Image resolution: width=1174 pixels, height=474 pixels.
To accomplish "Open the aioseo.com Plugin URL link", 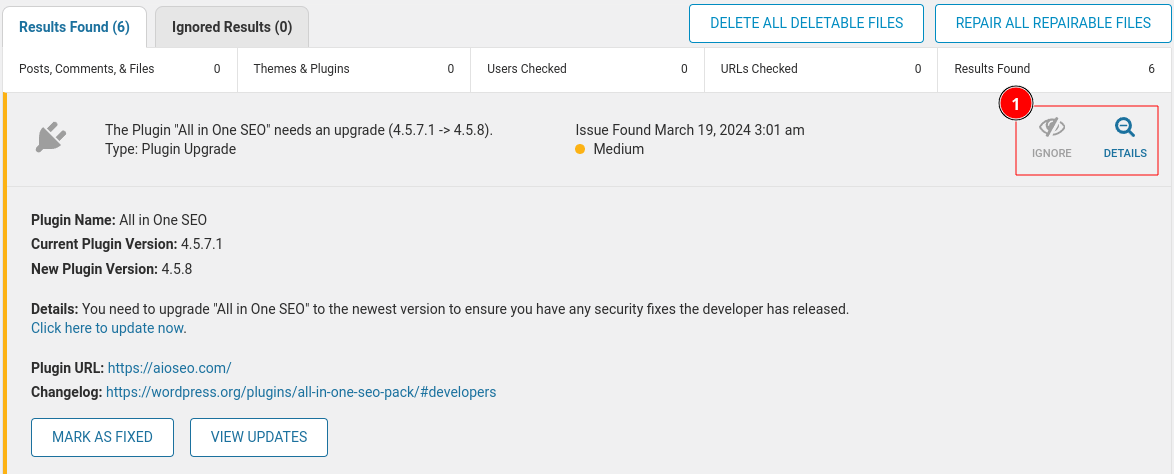I will coord(170,368).
